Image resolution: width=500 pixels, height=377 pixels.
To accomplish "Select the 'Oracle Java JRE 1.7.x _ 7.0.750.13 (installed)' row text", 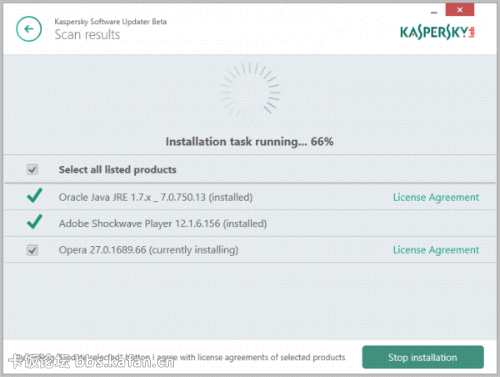I will coord(156,197).
